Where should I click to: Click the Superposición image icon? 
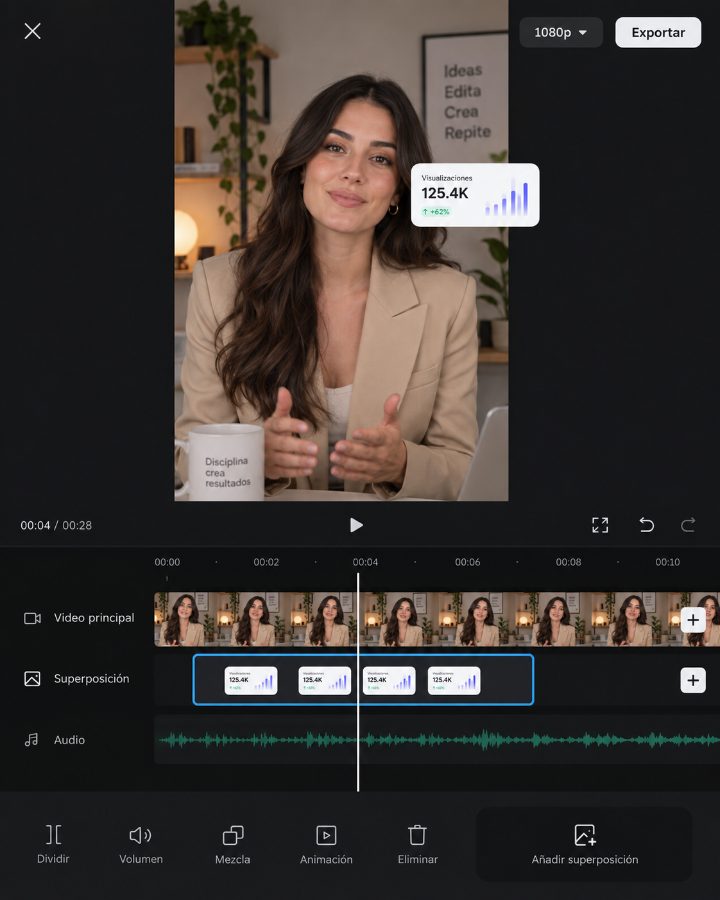coord(32,679)
